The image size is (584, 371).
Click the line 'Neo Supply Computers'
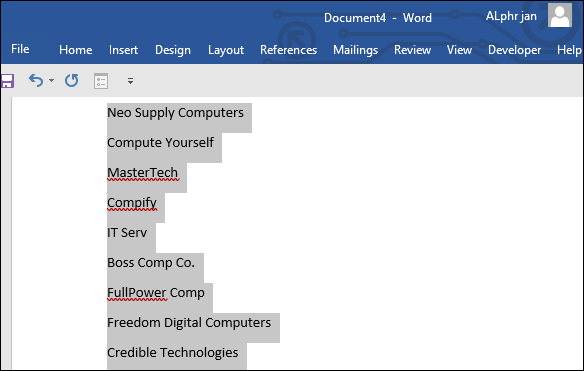[175, 112]
